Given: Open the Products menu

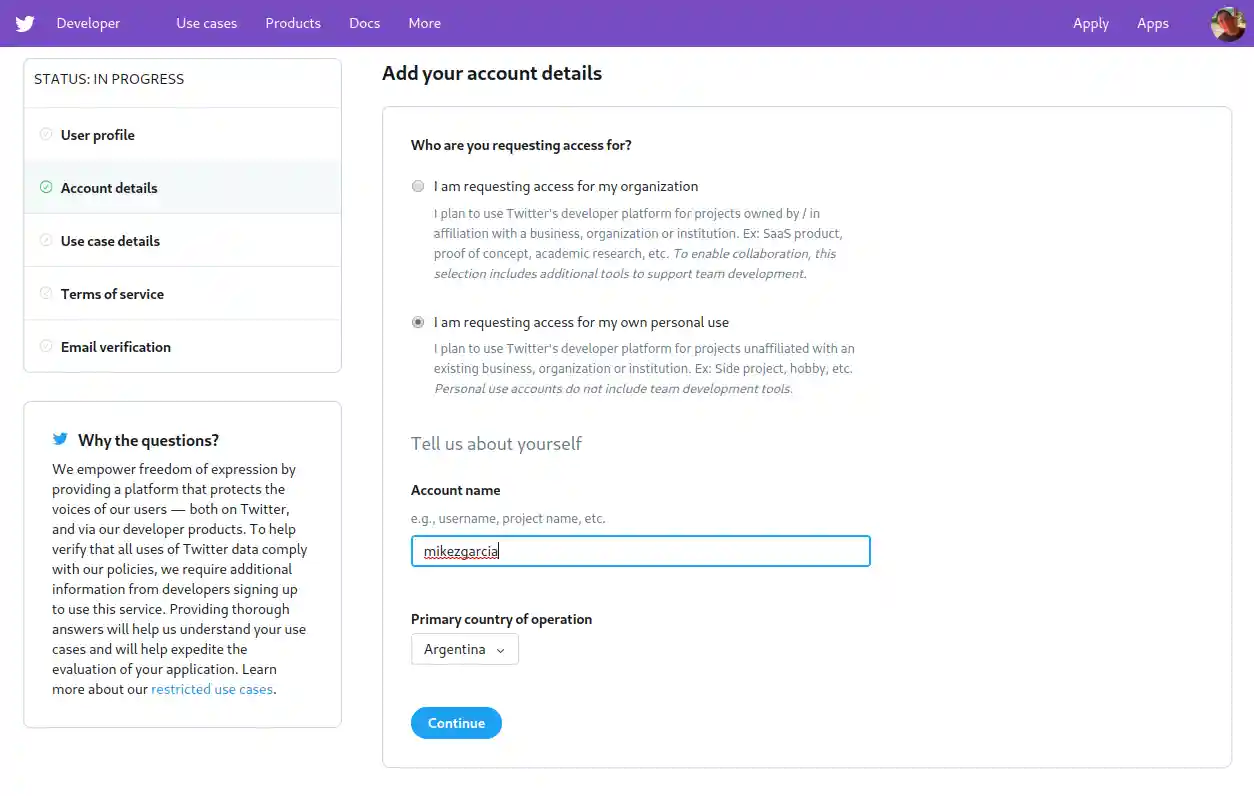Looking at the screenshot, I should coord(292,23).
